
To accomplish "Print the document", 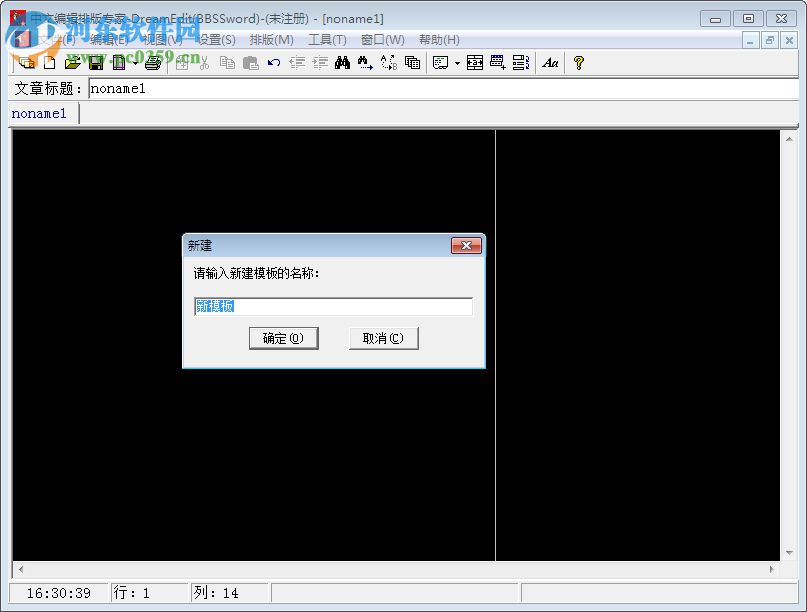I will 154,62.
